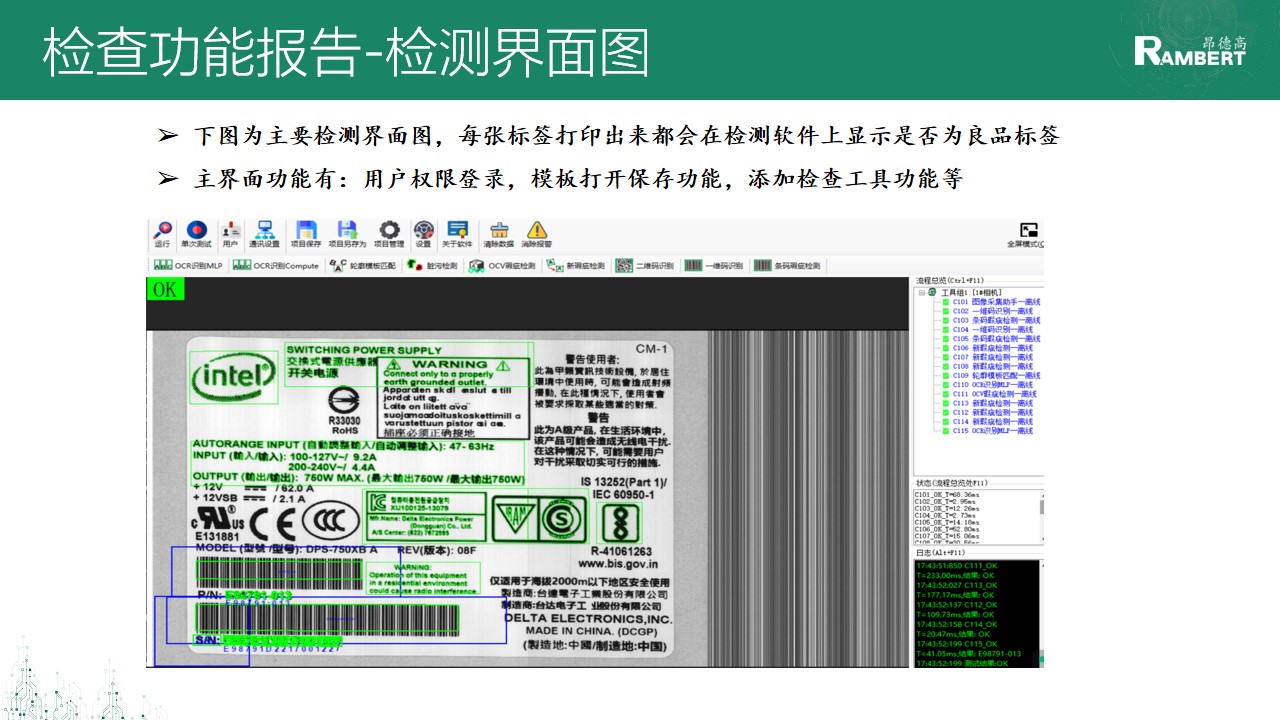Select C110 OCR识别MLP tree item

tap(992, 385)
